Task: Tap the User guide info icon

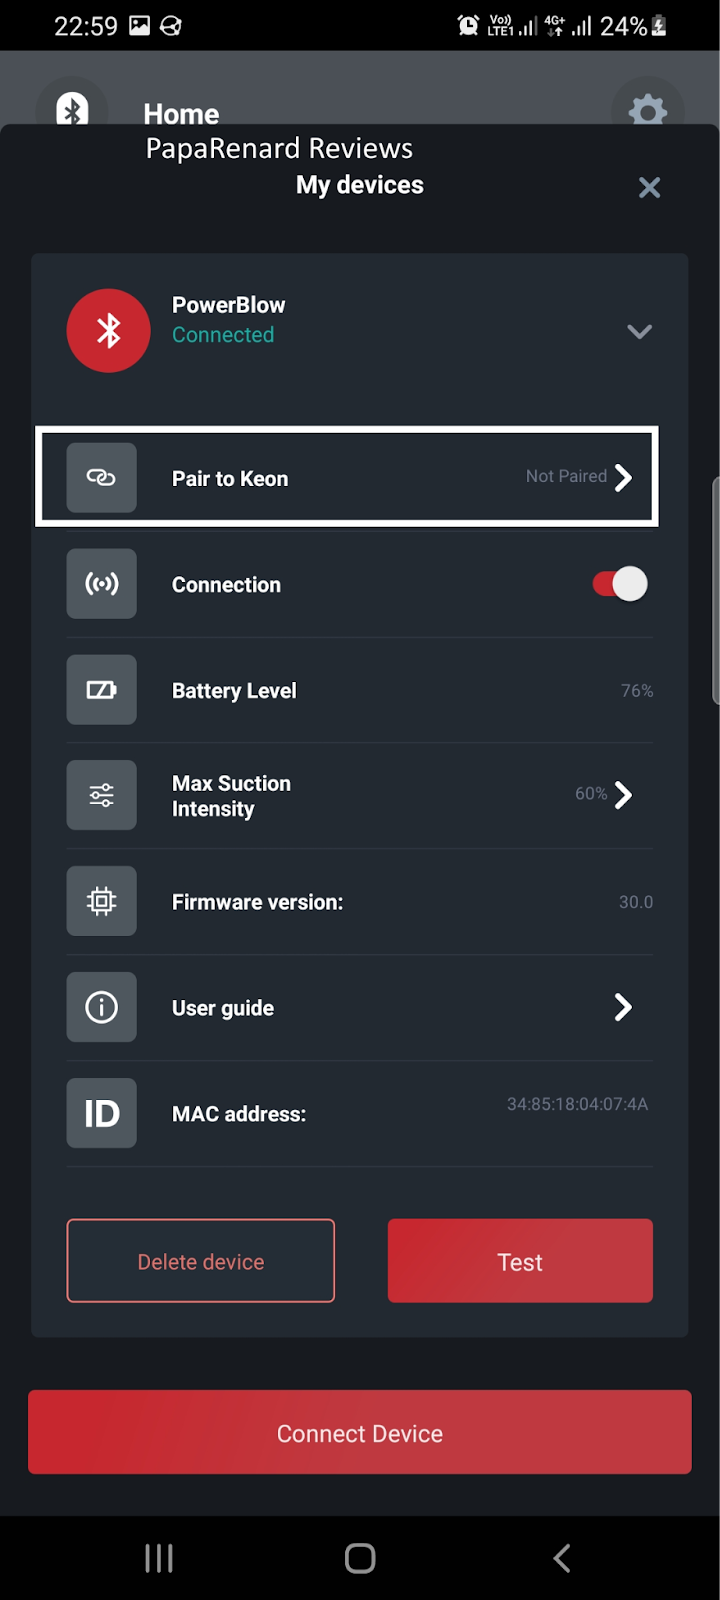Action: point(101,1007)
